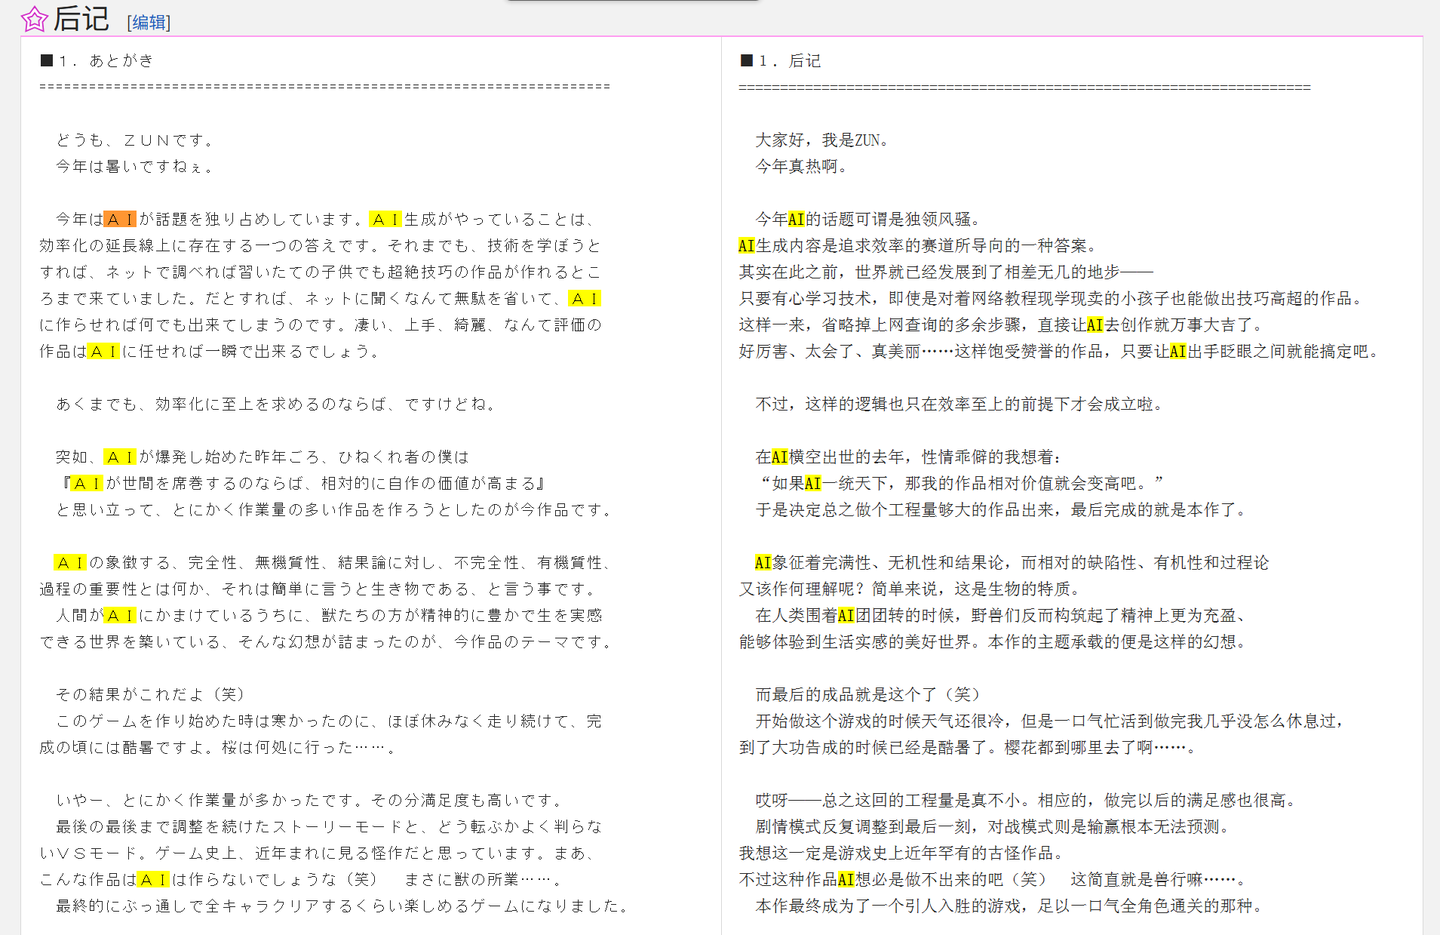Click the ■１．あとがき header
The width and height of the screenshot is (1440, 935).
[95, 60]
